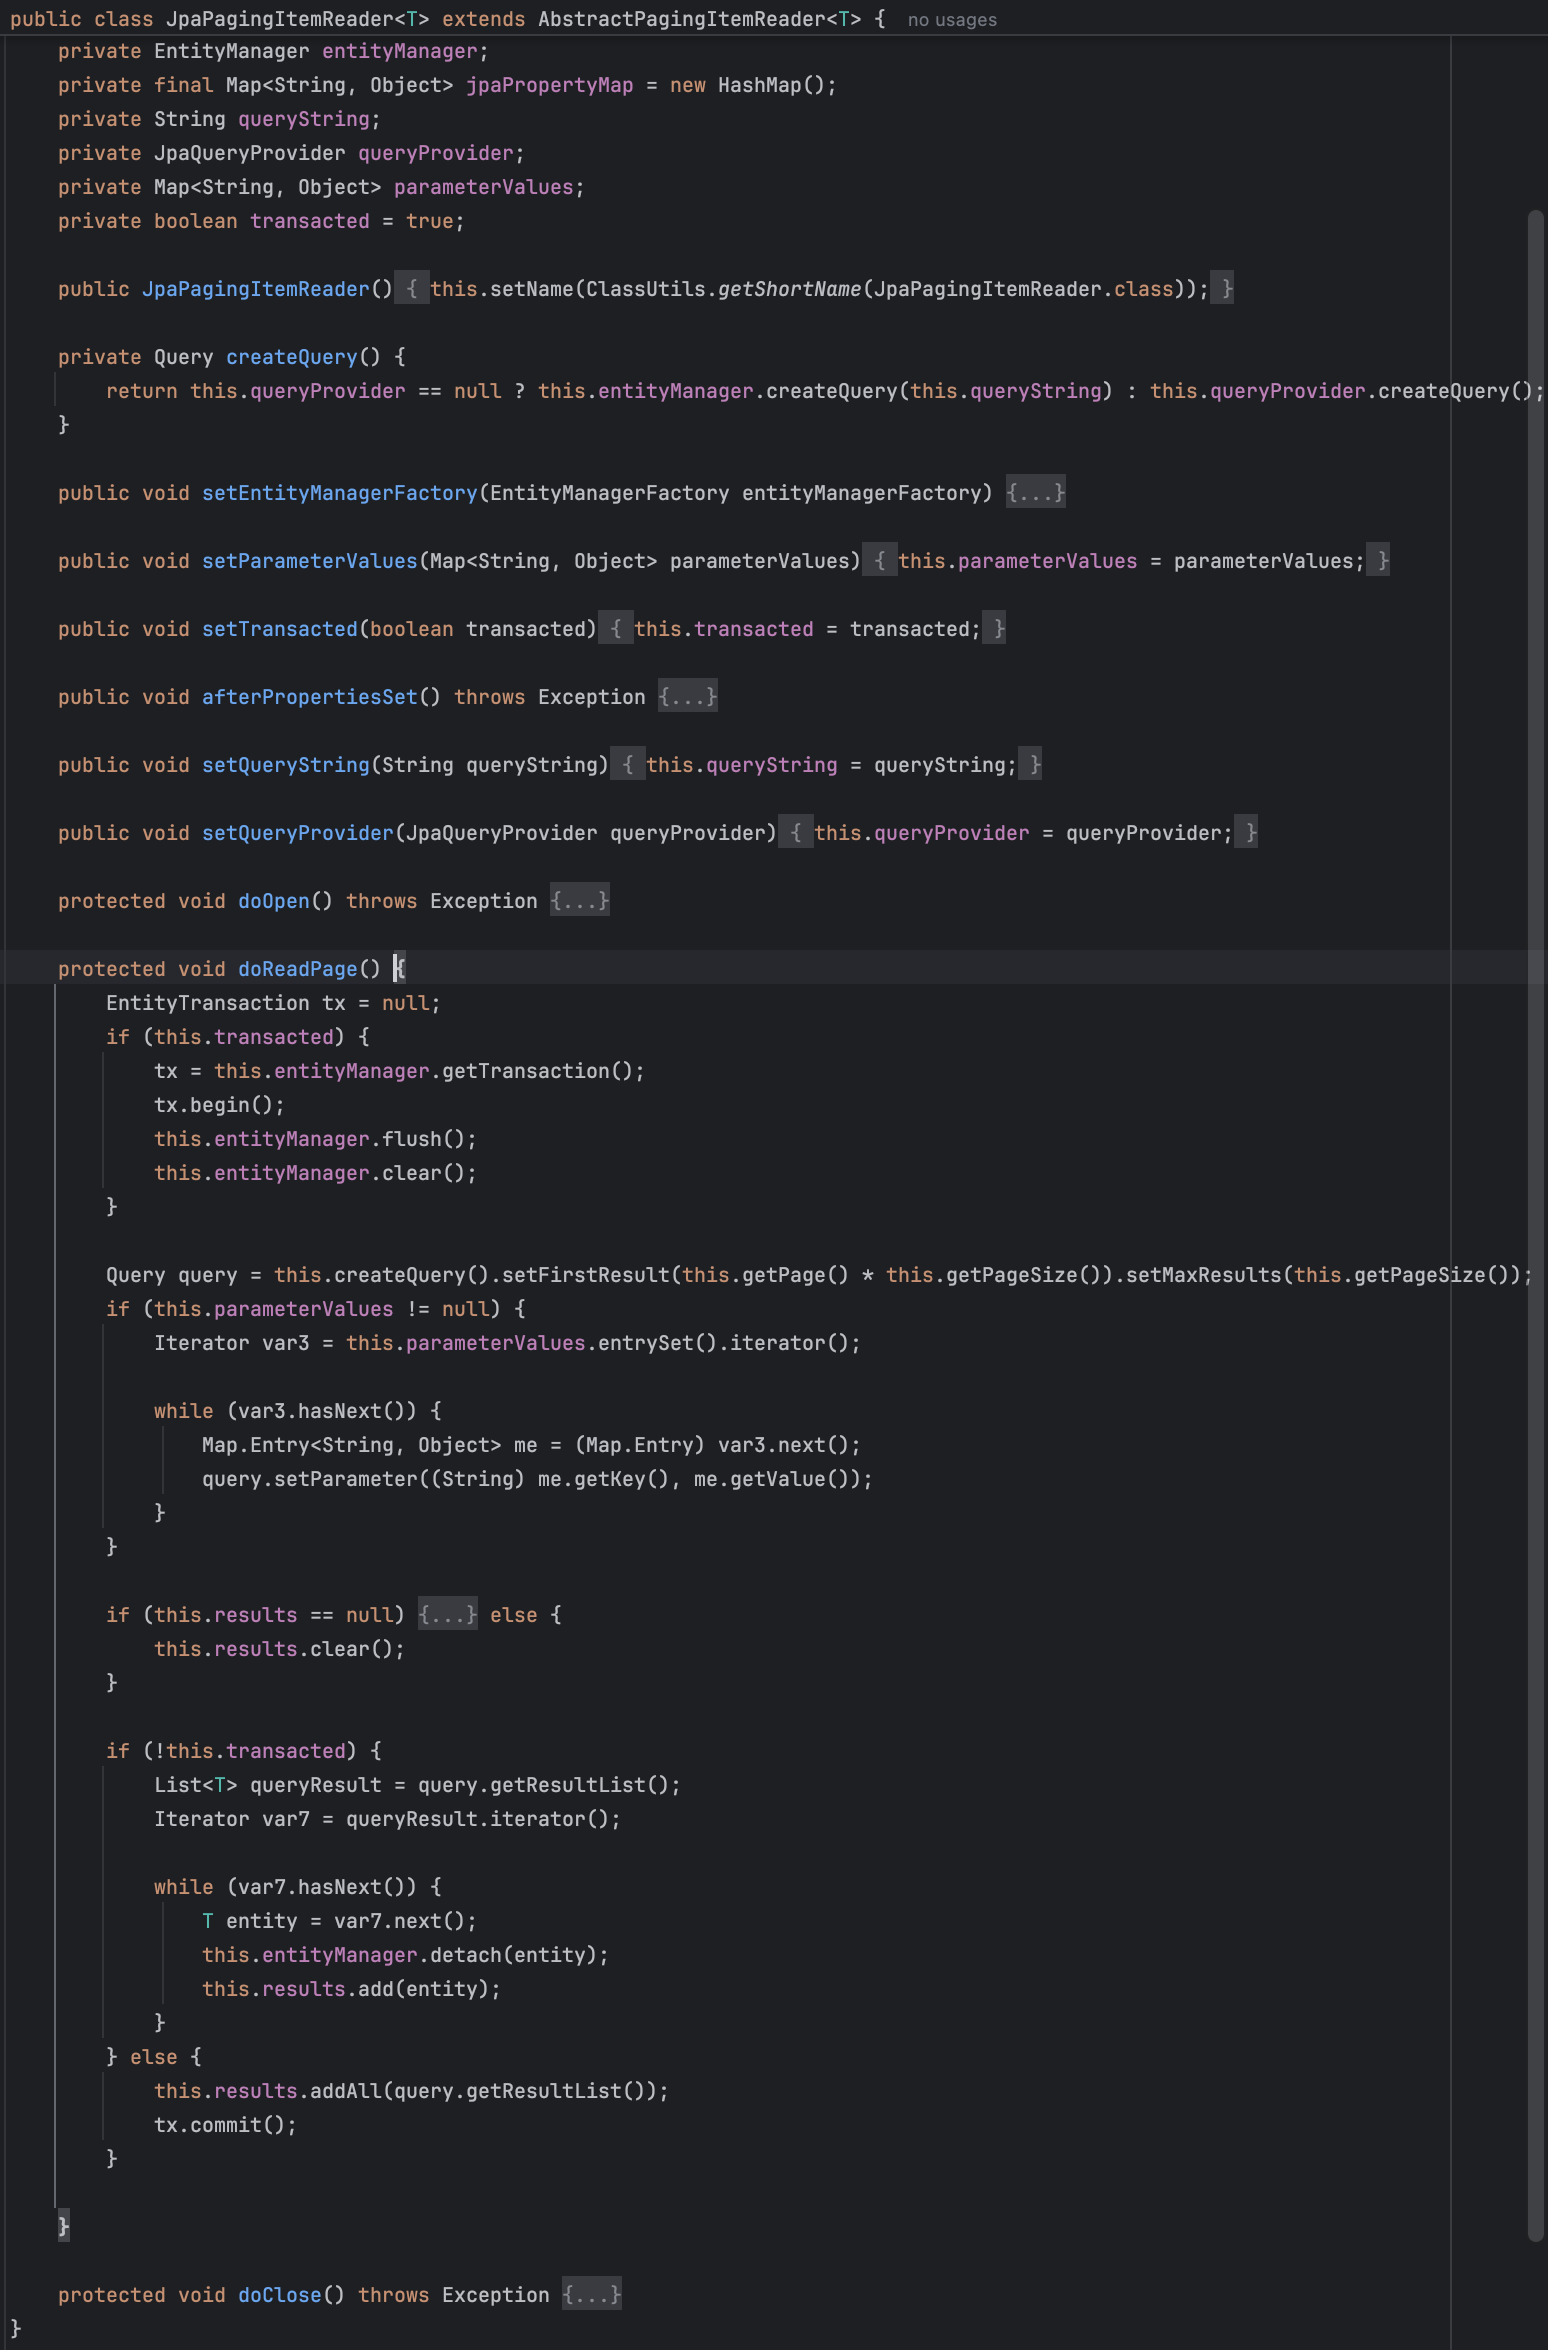The height and width of the screenshot is (2350, 1548).
Task: Click entityManager.detach(entity) call
Action: coord(405,1955)
